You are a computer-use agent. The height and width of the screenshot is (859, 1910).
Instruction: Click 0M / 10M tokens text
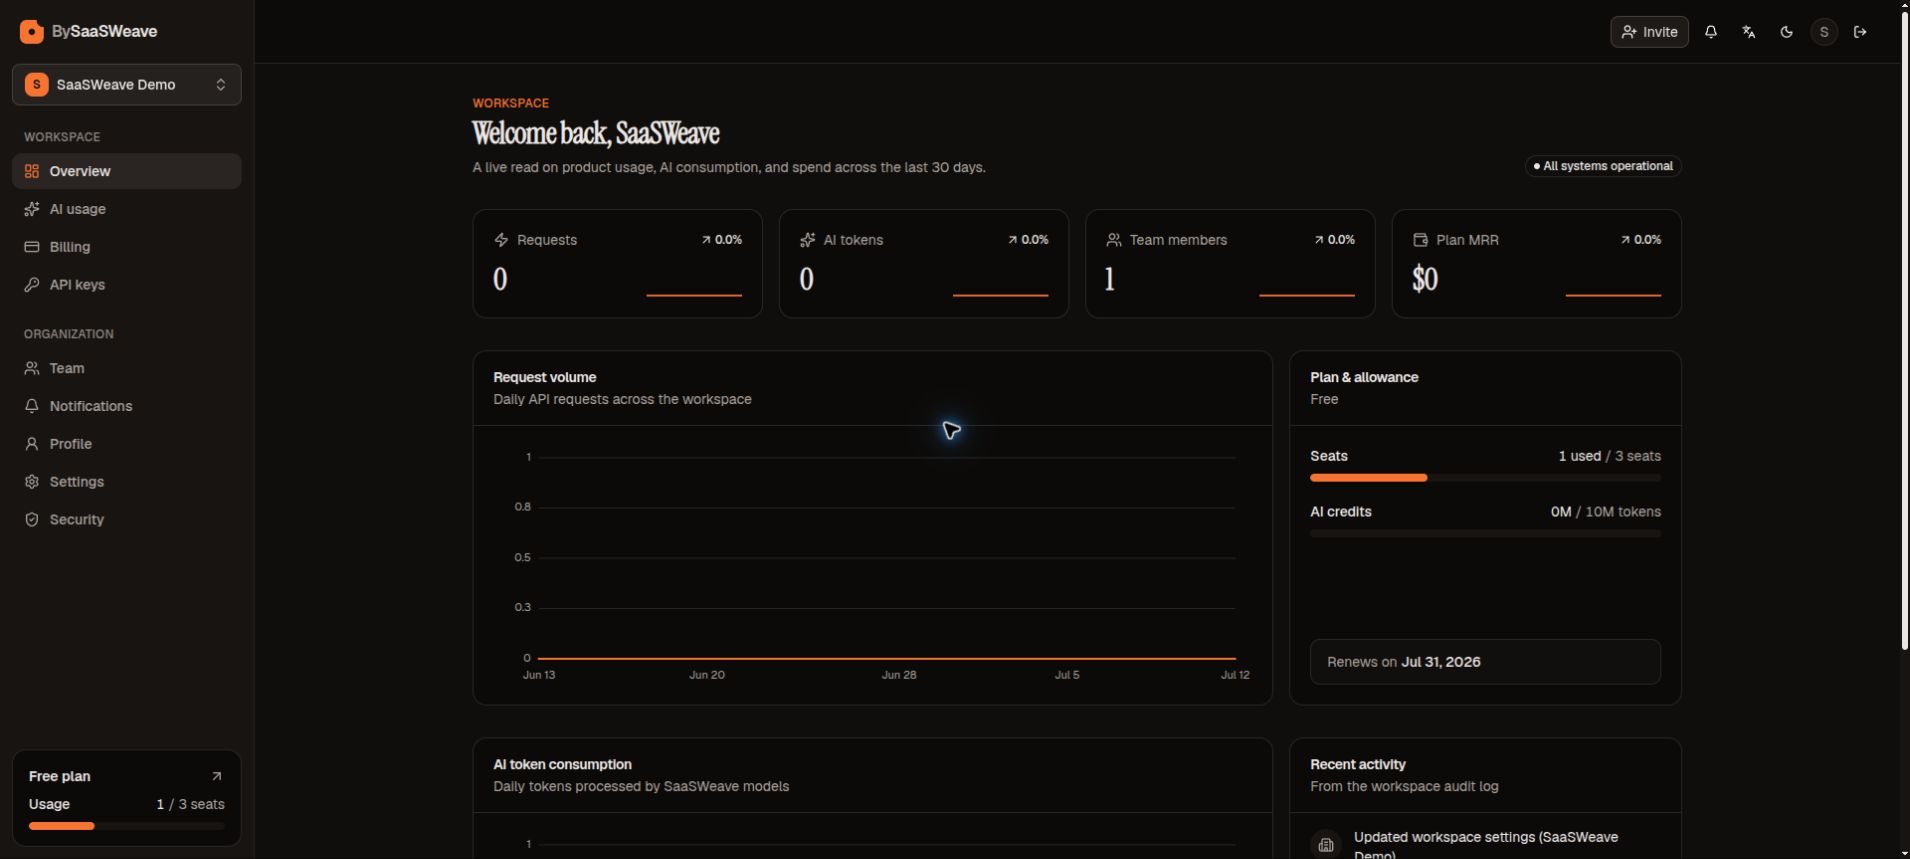coord(1606,512)
